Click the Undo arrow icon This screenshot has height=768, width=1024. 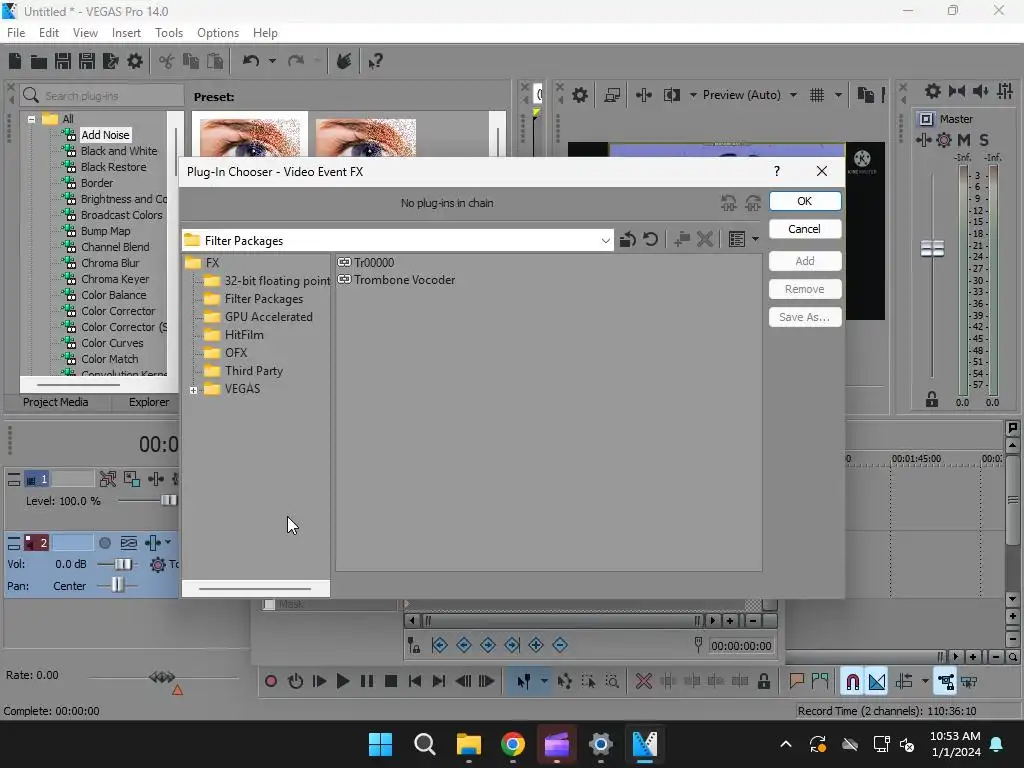(x=251, y=61)
